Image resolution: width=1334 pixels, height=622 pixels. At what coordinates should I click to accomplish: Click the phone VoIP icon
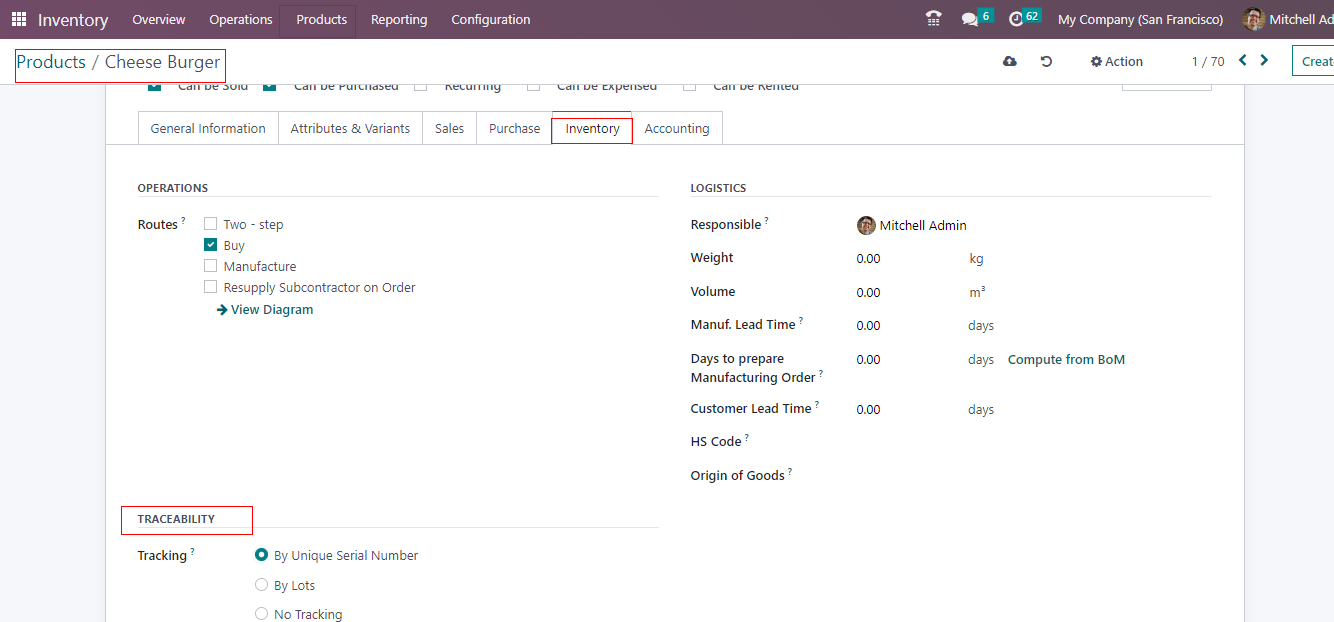click(x=934, y=19)
